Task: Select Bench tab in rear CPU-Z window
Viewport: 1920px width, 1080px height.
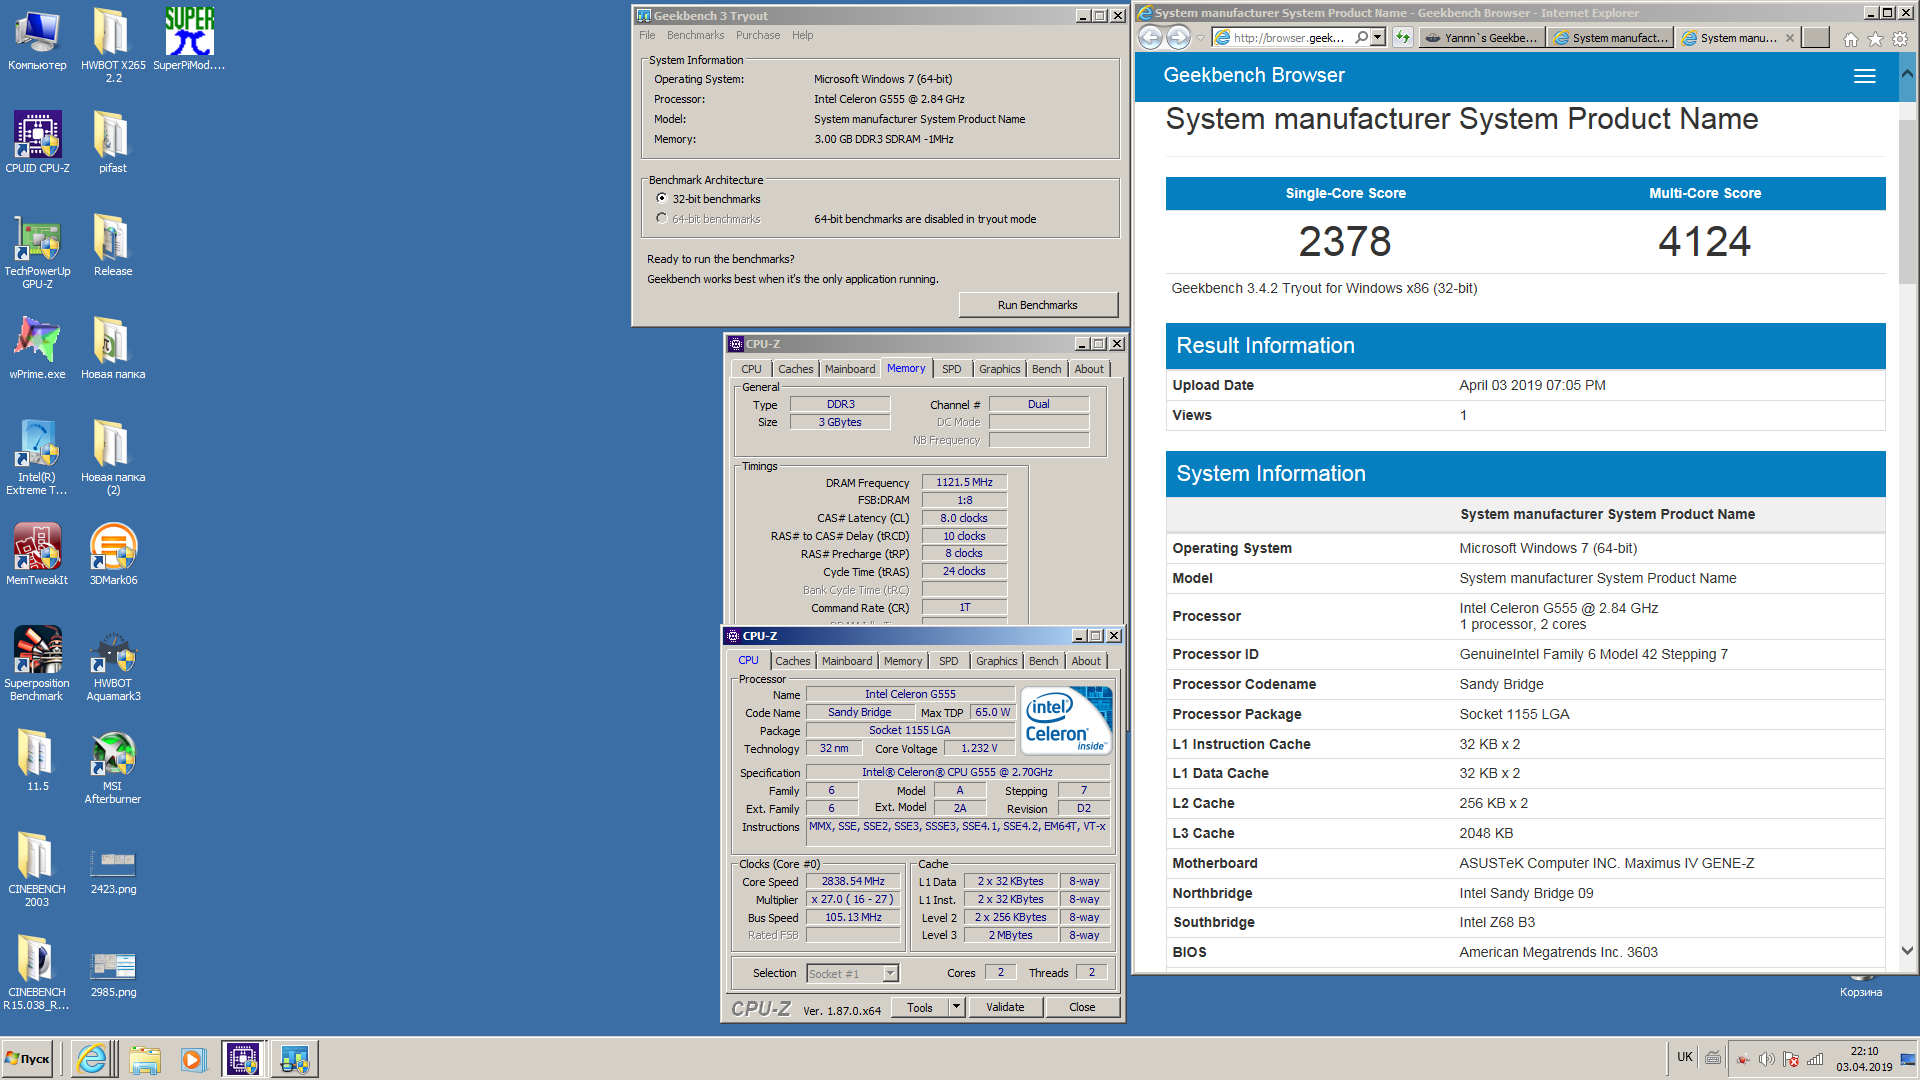Action: [1046, 369]
